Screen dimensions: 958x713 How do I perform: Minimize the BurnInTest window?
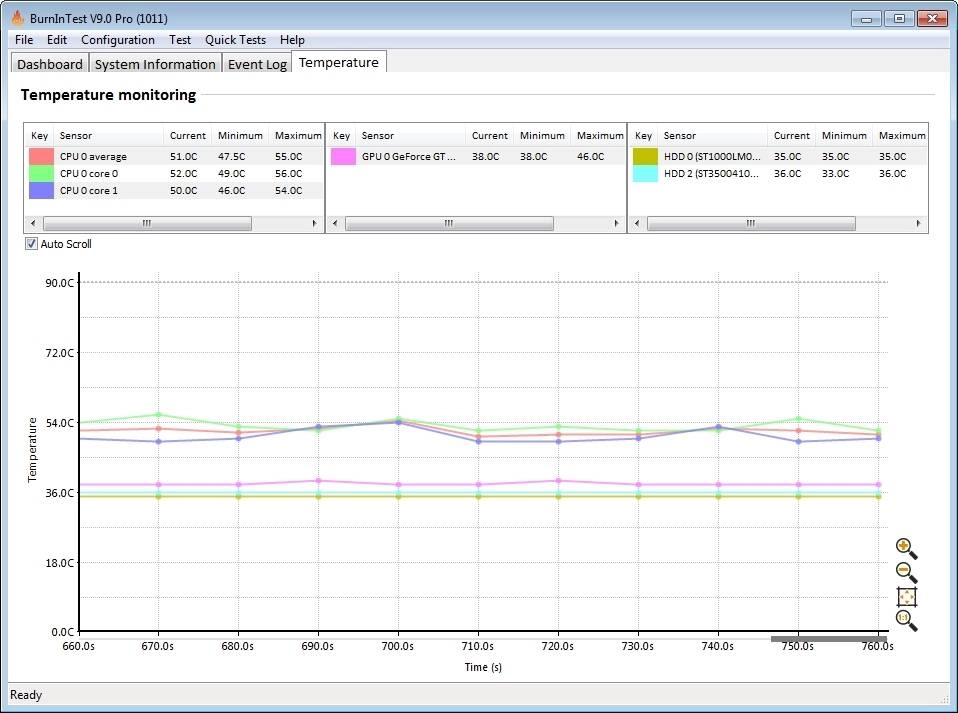tap(866, 18)
